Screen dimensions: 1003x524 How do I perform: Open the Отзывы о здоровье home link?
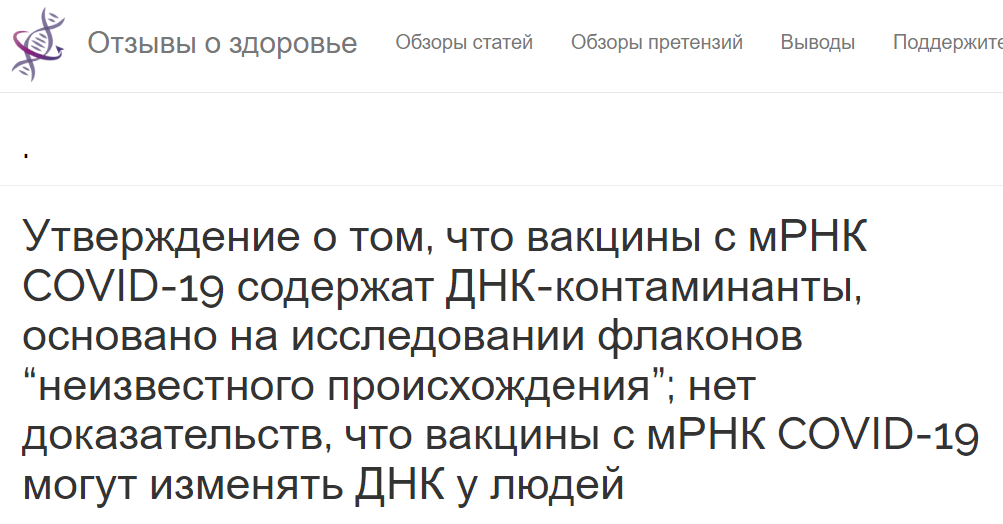tap(222, 44)
